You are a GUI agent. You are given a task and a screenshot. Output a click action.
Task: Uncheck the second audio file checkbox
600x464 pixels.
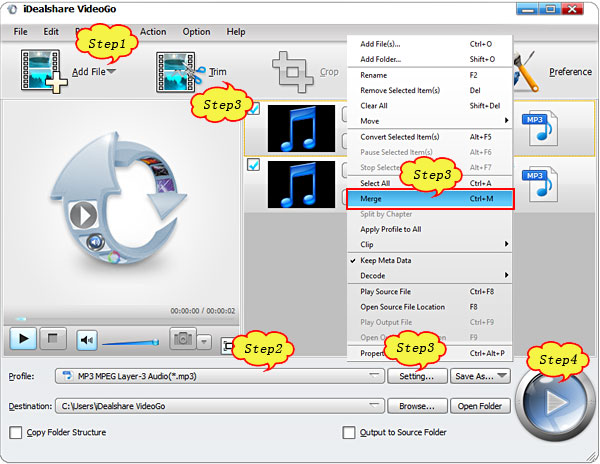click(254, 165)
